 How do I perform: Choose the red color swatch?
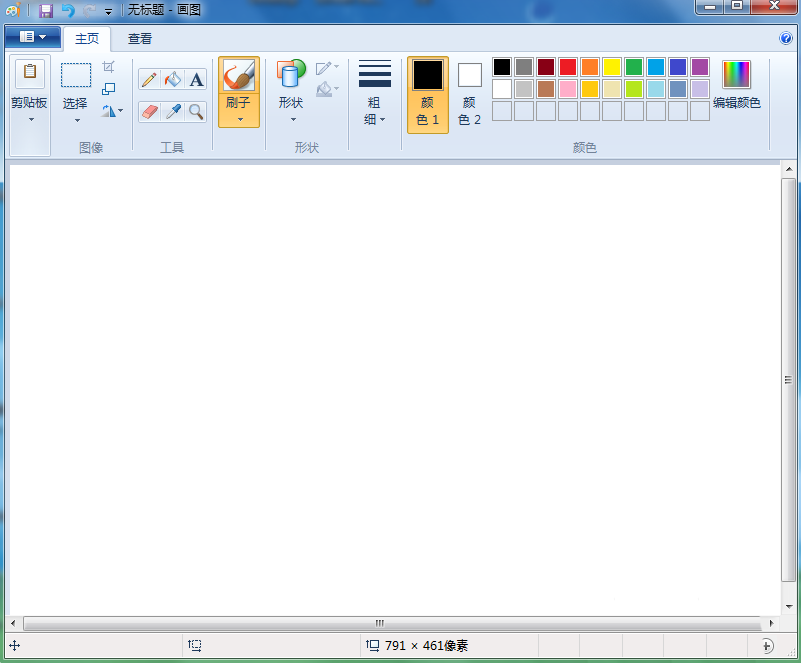click(x=568, y=67)
